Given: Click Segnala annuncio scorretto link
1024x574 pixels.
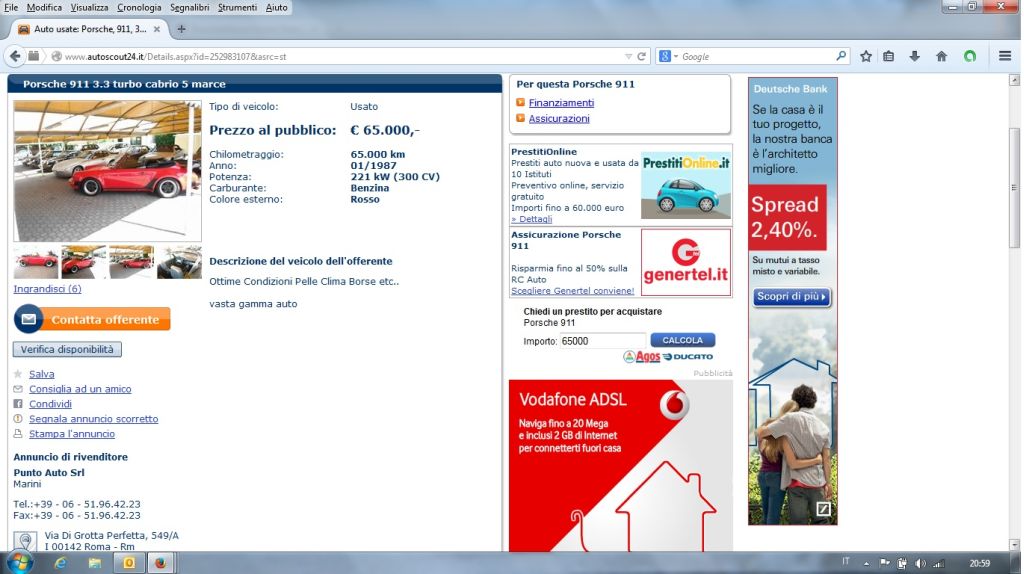Looking at the screenshot, I should pyautogui.click(x=93, y=419).
